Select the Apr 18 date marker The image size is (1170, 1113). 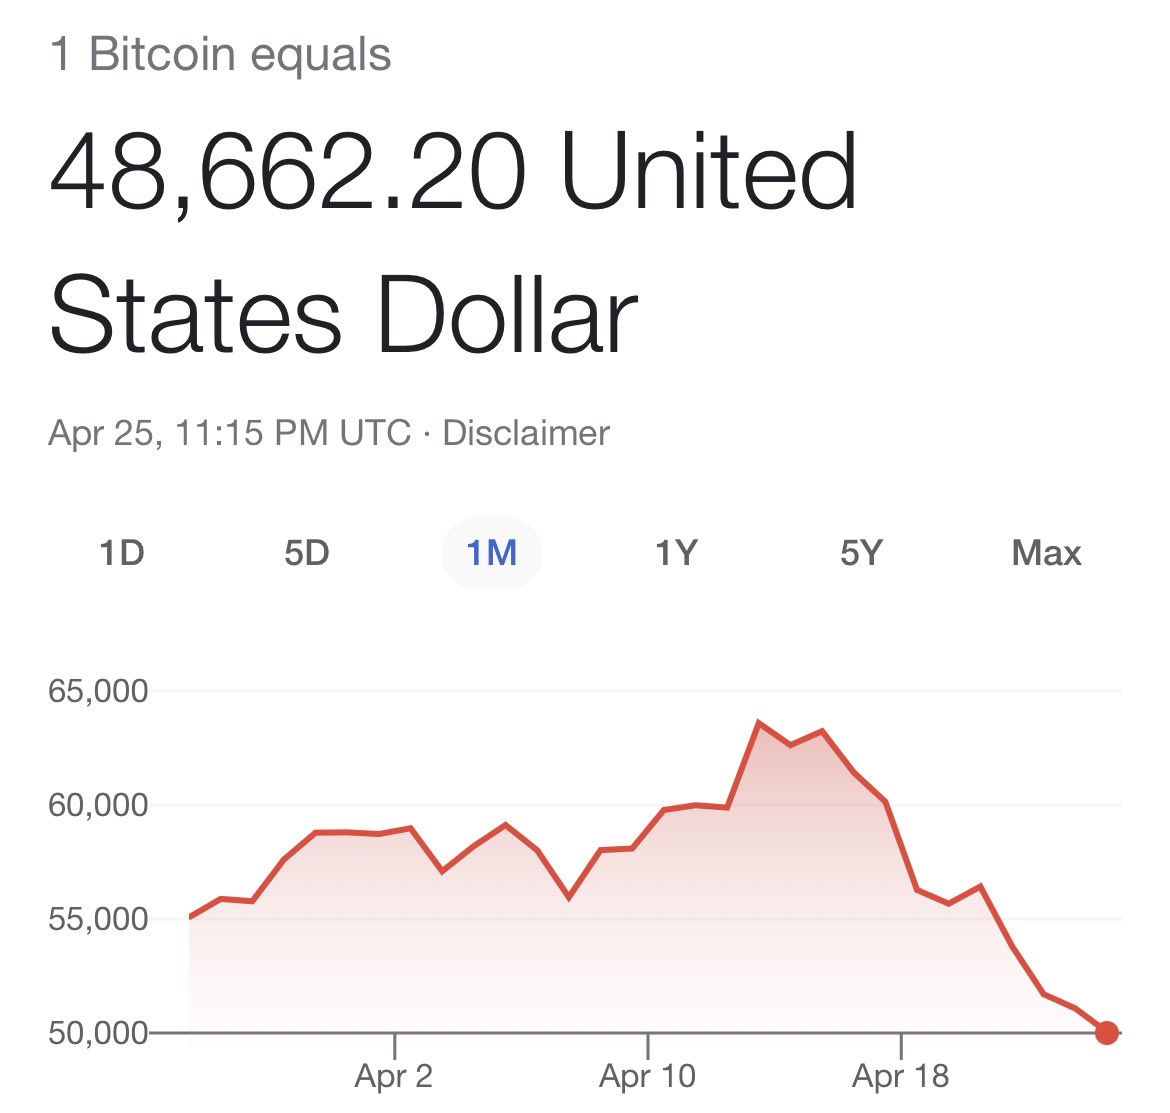[x=900, y=1077]
